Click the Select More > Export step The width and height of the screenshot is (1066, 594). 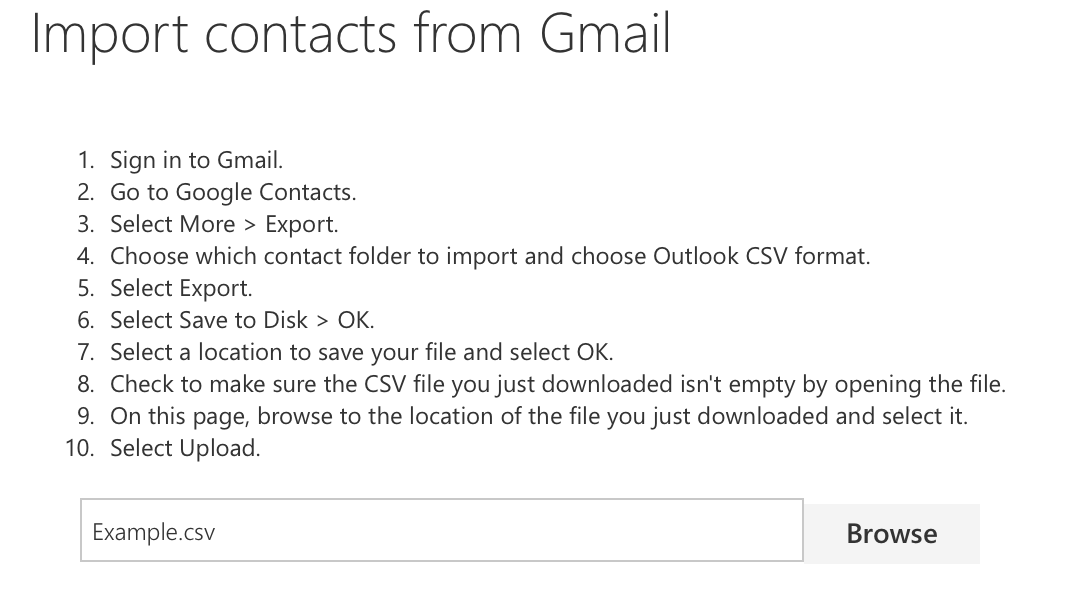(x=224, y=224)
